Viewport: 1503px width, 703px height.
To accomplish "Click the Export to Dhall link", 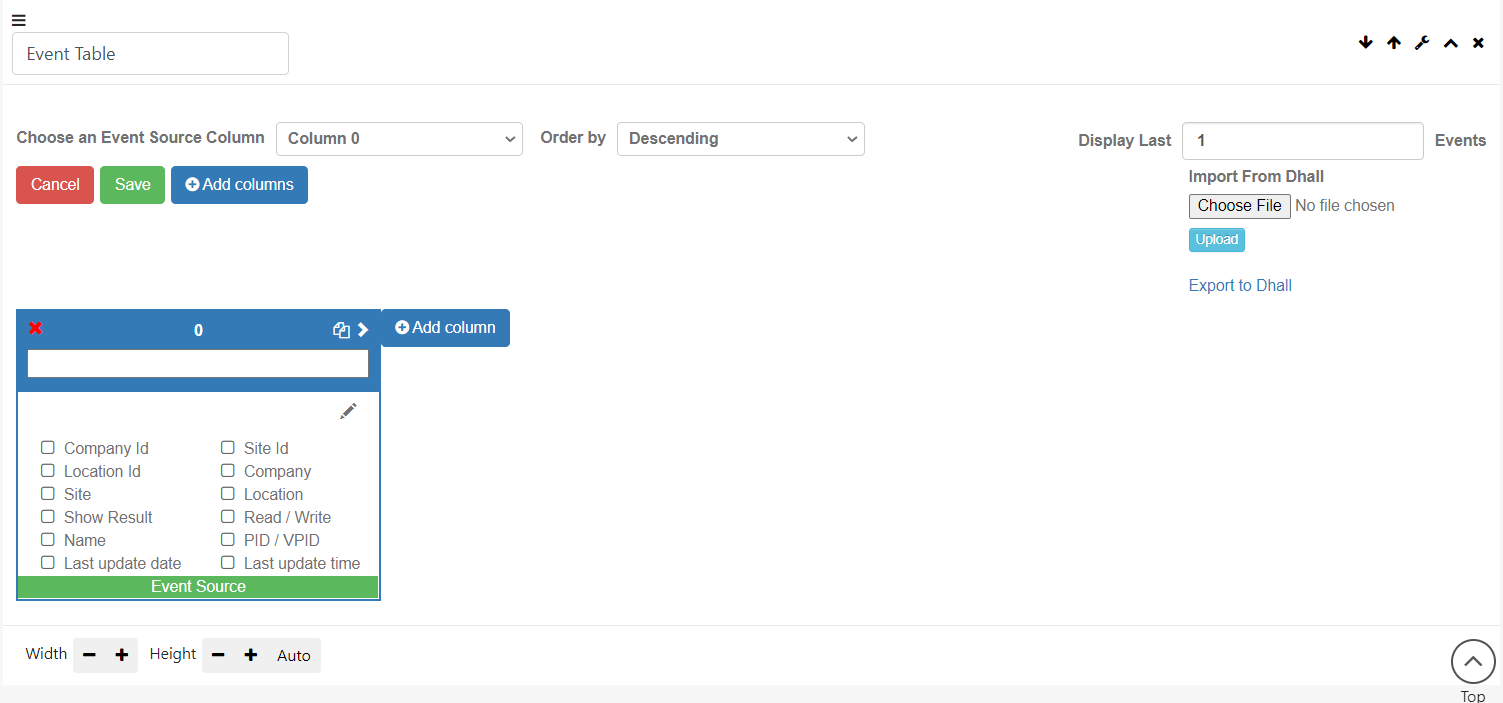I will 1239,285.
